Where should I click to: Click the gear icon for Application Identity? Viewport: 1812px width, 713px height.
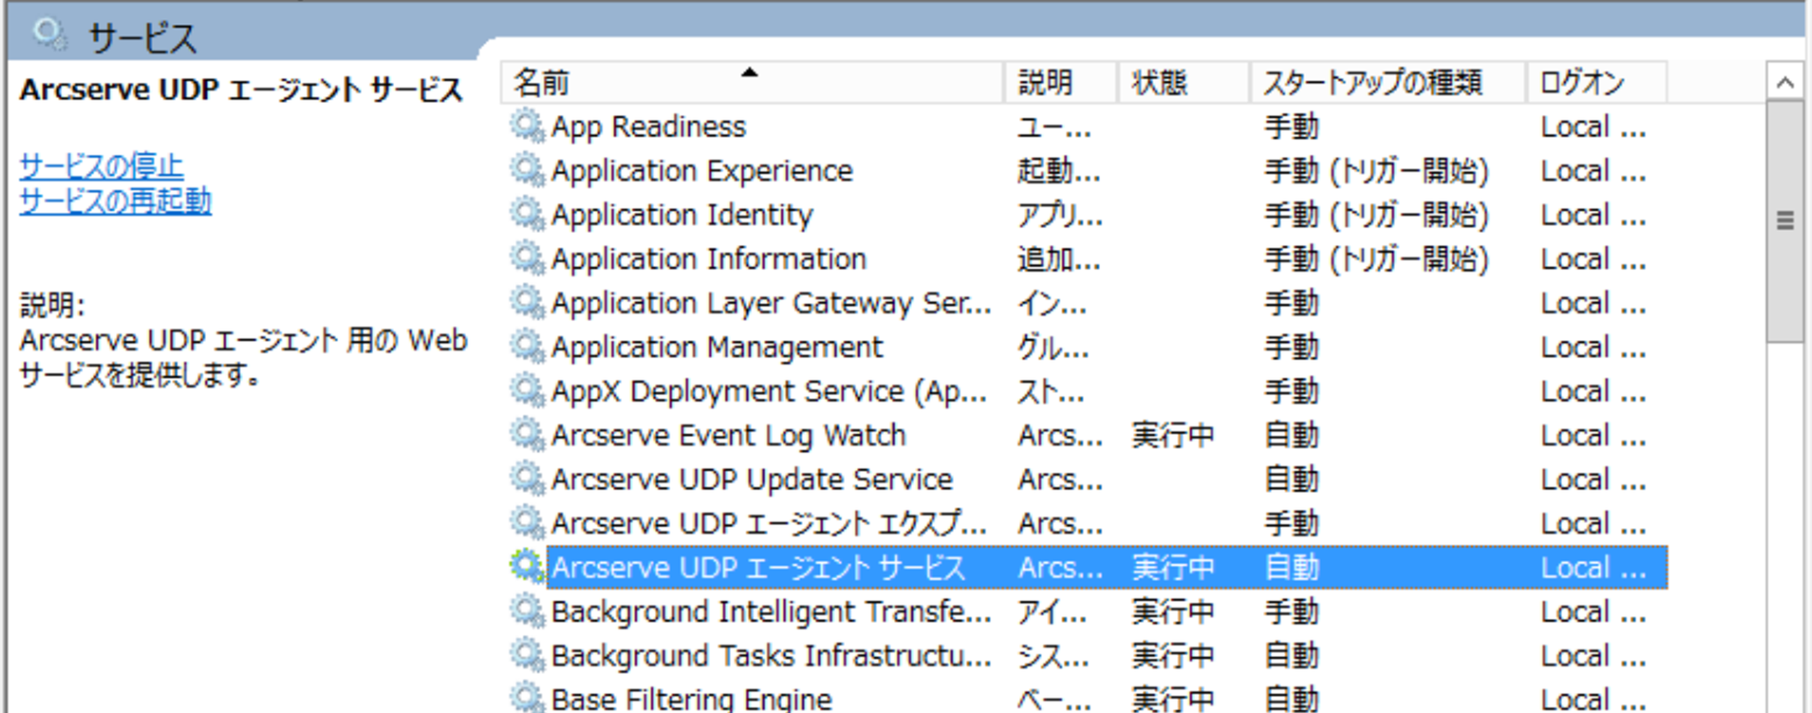[x=527, y=214]
